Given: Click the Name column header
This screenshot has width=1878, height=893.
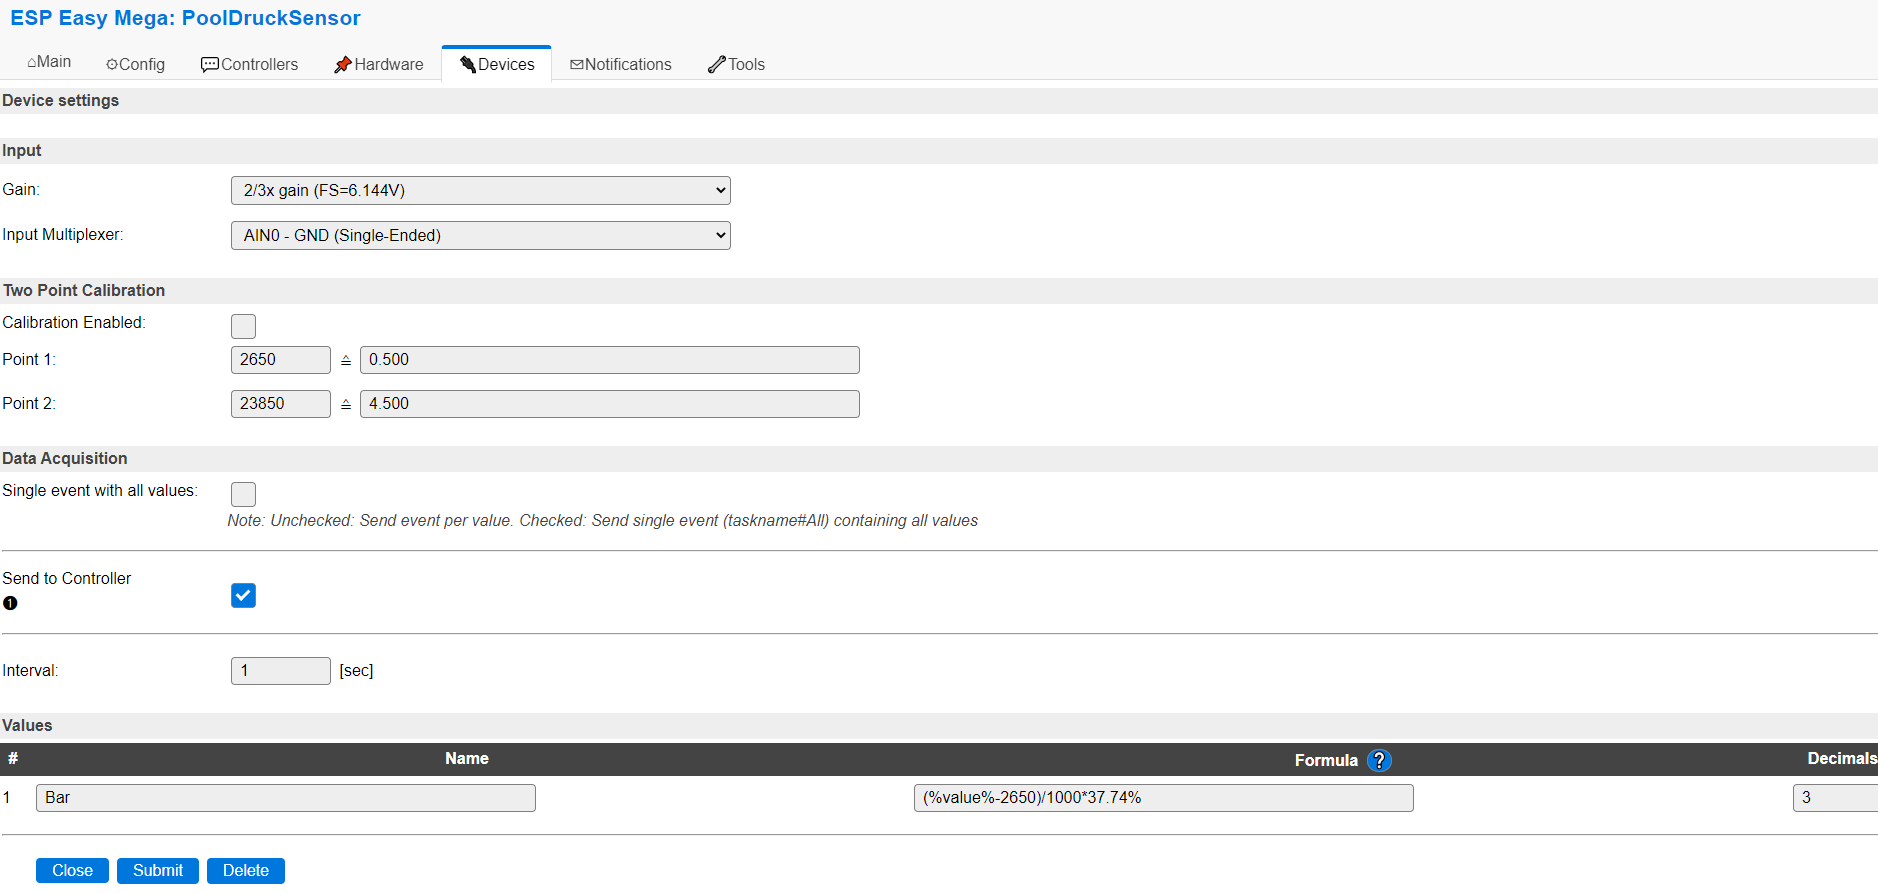Looking at the screenshot, I should [467, 759].
